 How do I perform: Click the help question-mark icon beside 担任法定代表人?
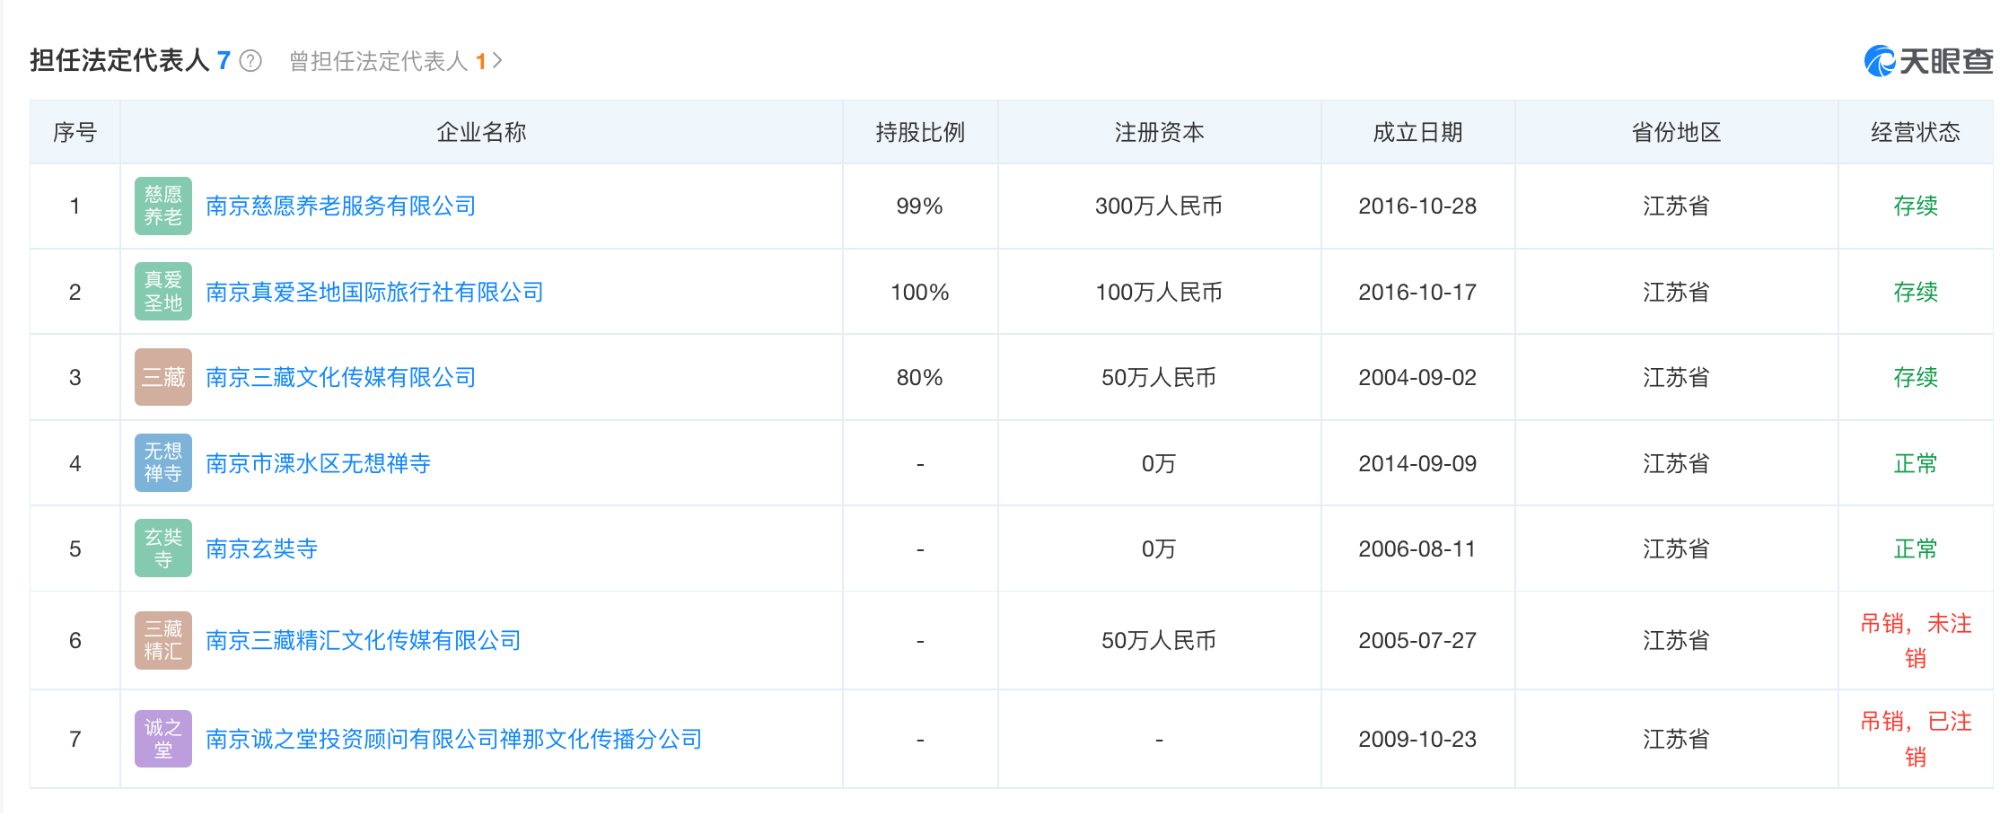pos(251,61)
